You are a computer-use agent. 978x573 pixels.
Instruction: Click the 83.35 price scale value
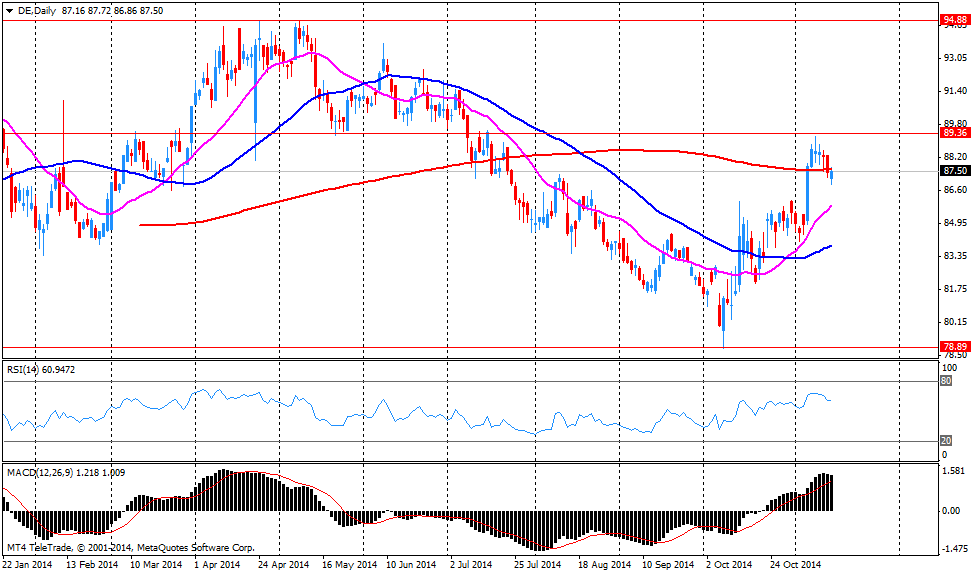pyautogui.click(x=956, y=256)
